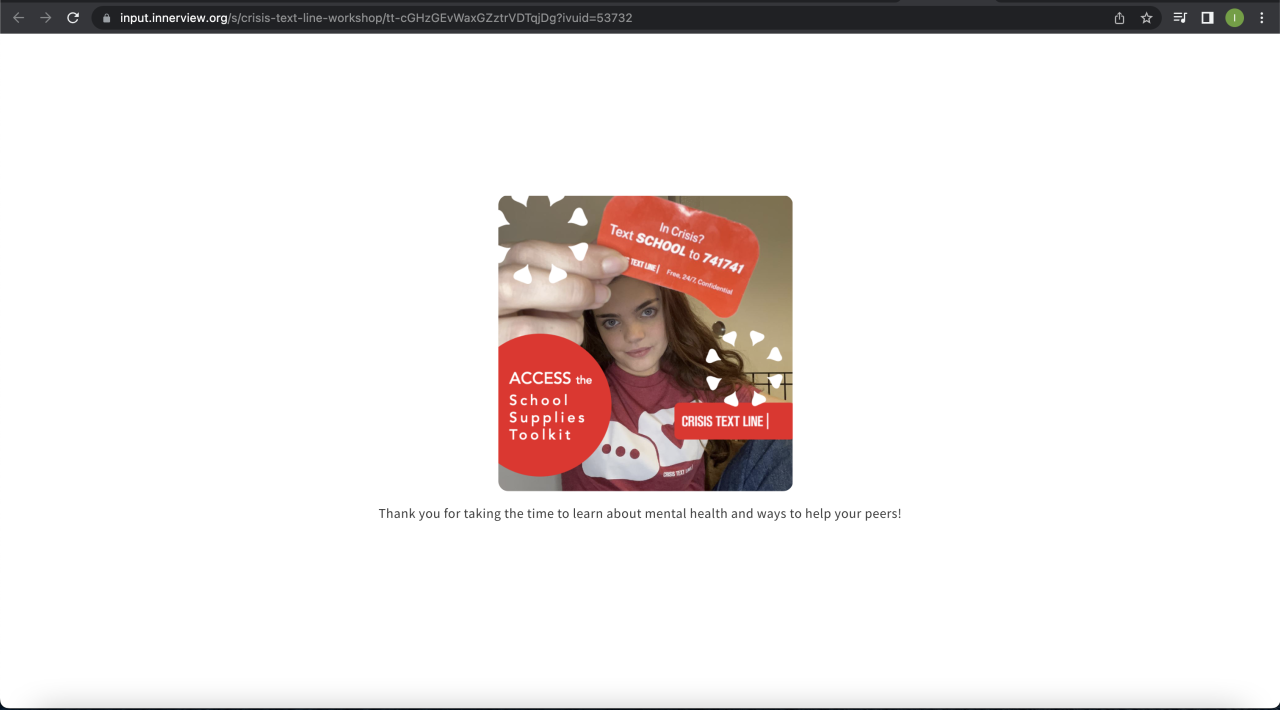Screen dimensions: 1280x710
Task: View site information via the lock icon
Action: point(105,18)
